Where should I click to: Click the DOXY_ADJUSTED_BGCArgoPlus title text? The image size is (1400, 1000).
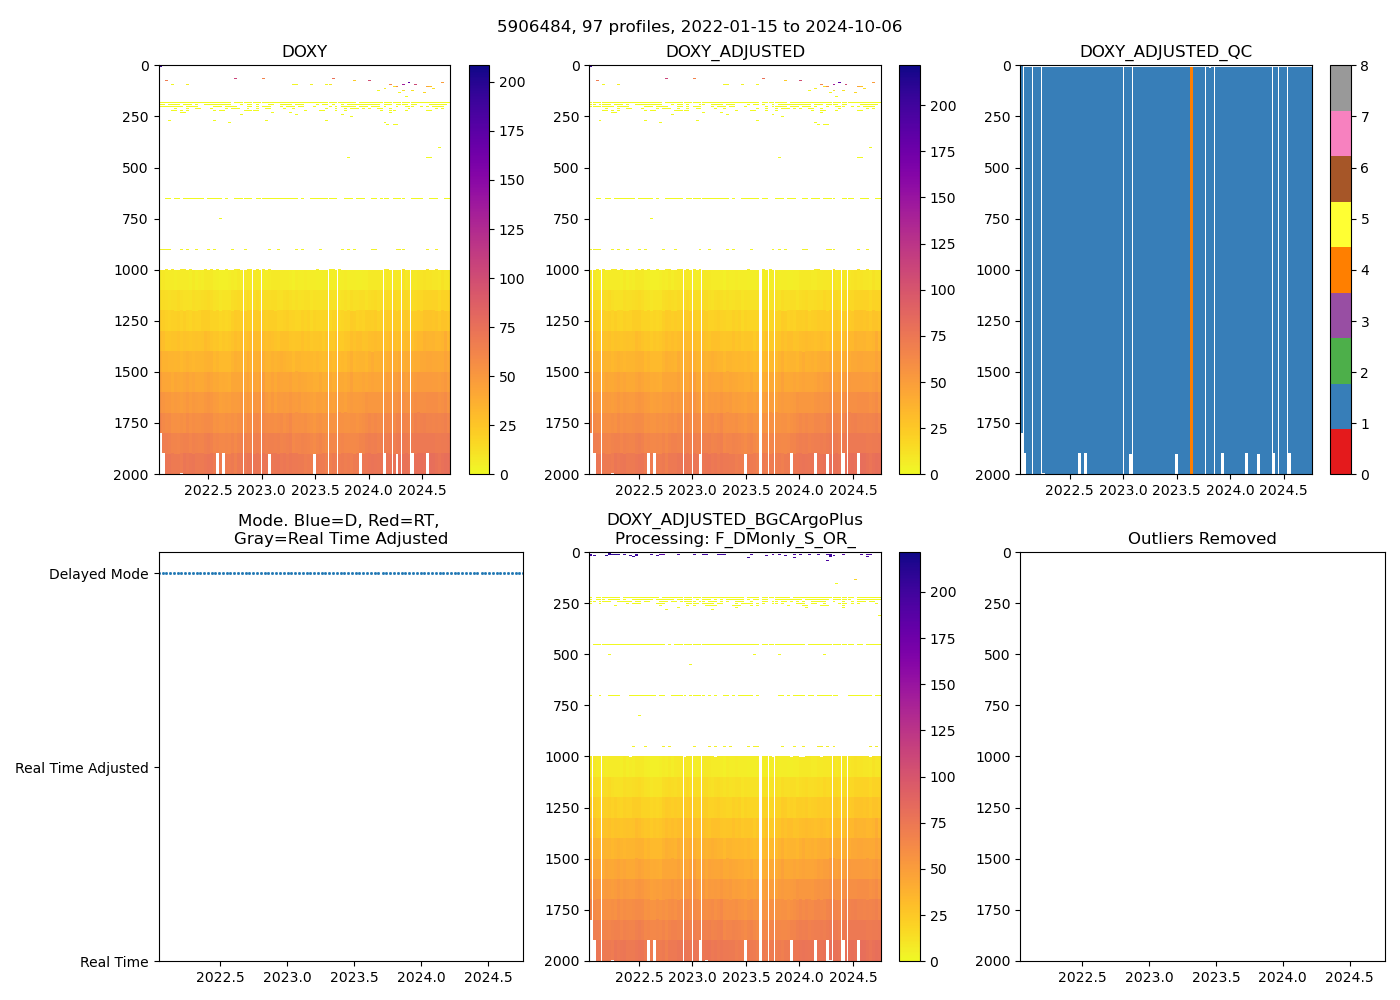[735, 520]
